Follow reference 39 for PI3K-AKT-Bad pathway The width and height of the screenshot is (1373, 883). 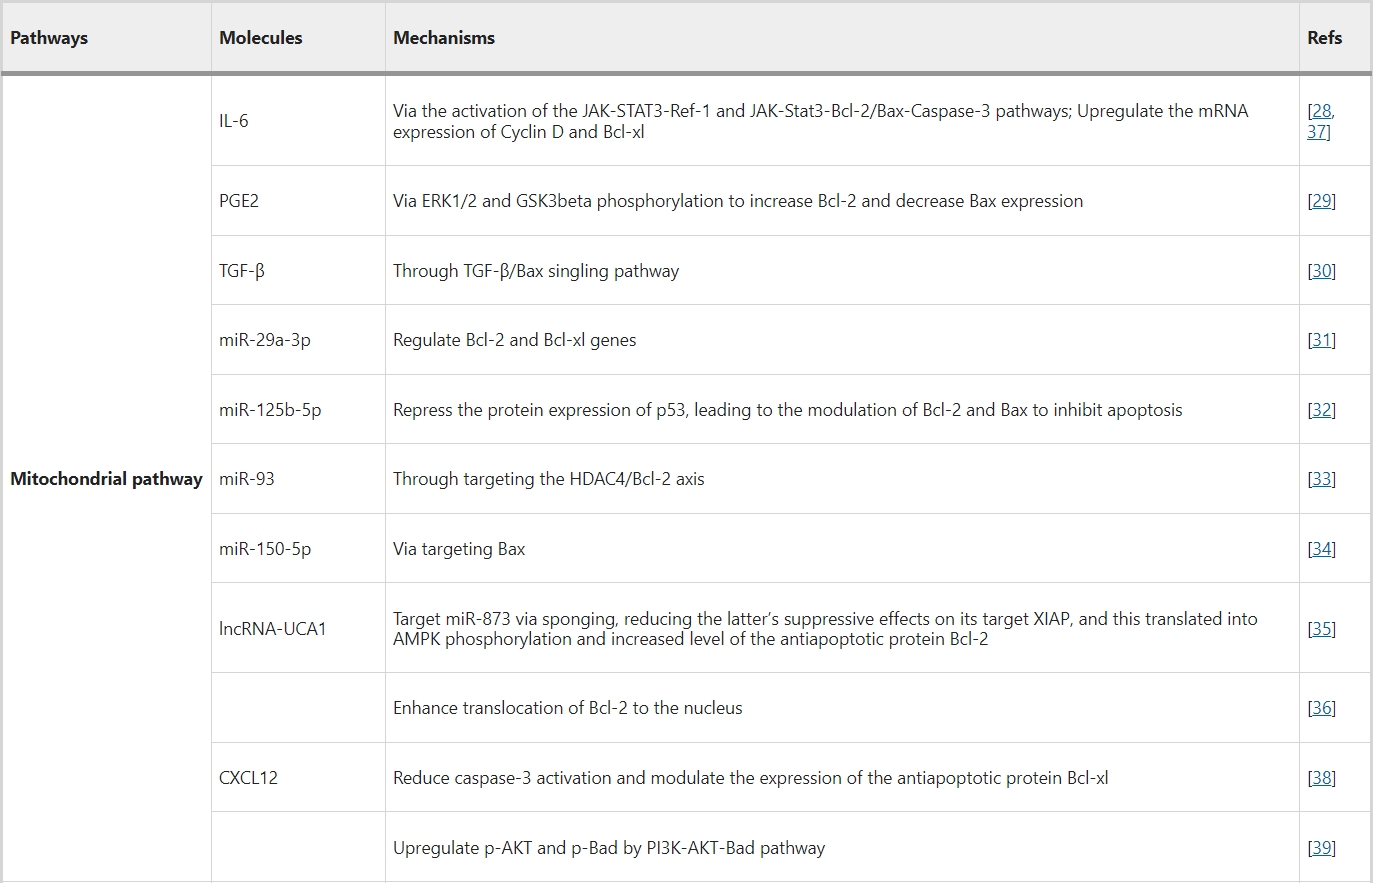coord(1321,848)
